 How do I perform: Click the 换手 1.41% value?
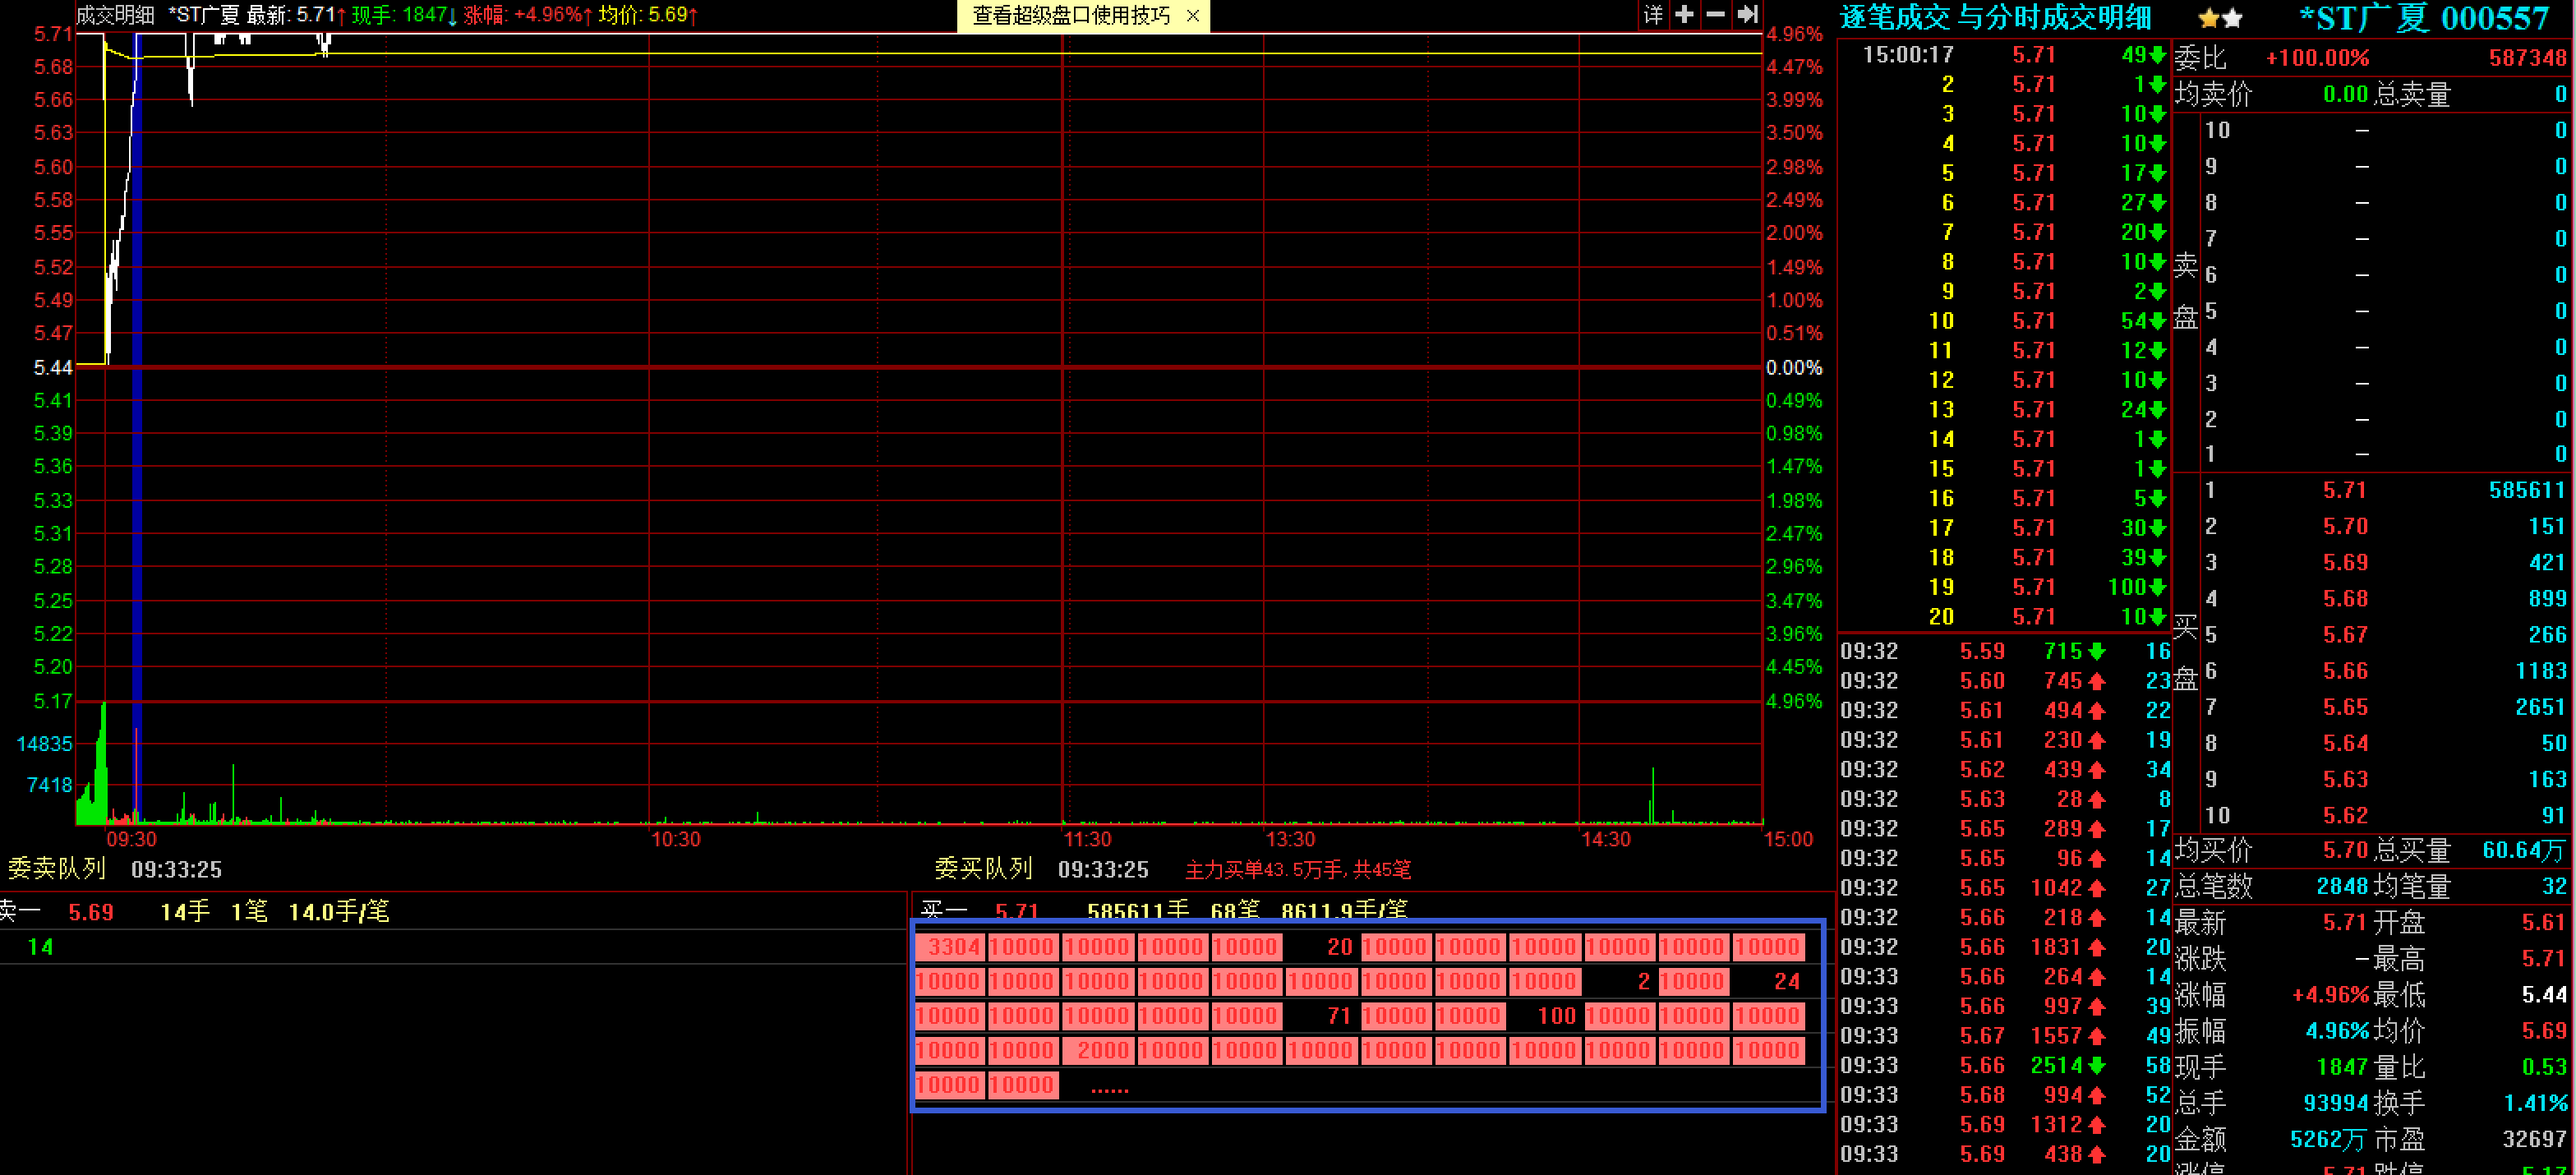point(2535,1103)
